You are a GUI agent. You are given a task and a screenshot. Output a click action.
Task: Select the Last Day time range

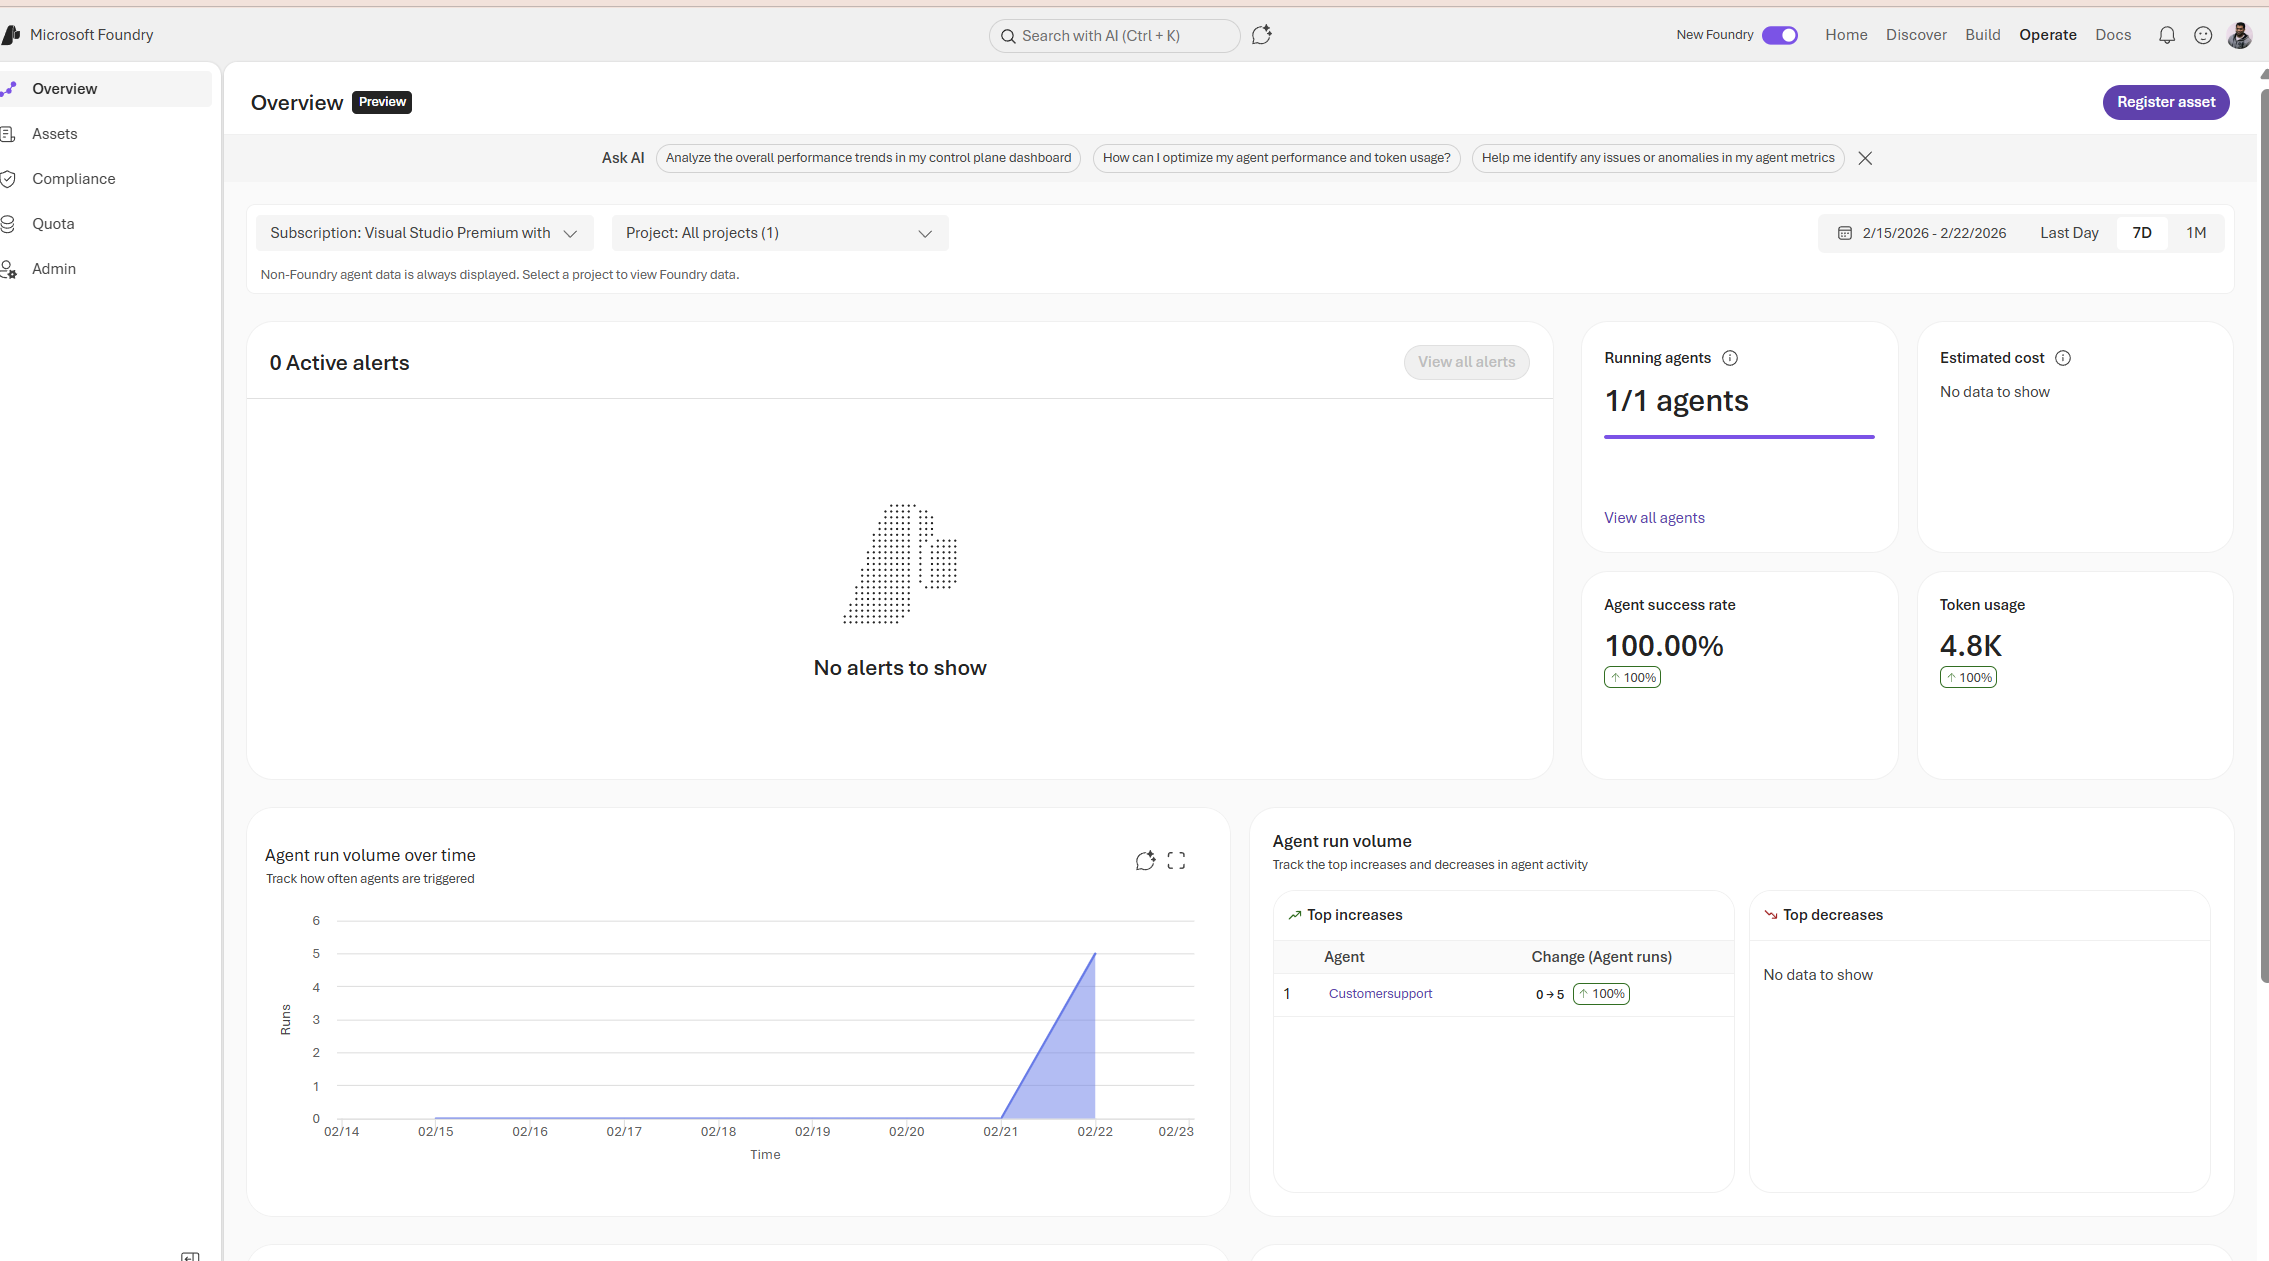(x=2069, y=233)
